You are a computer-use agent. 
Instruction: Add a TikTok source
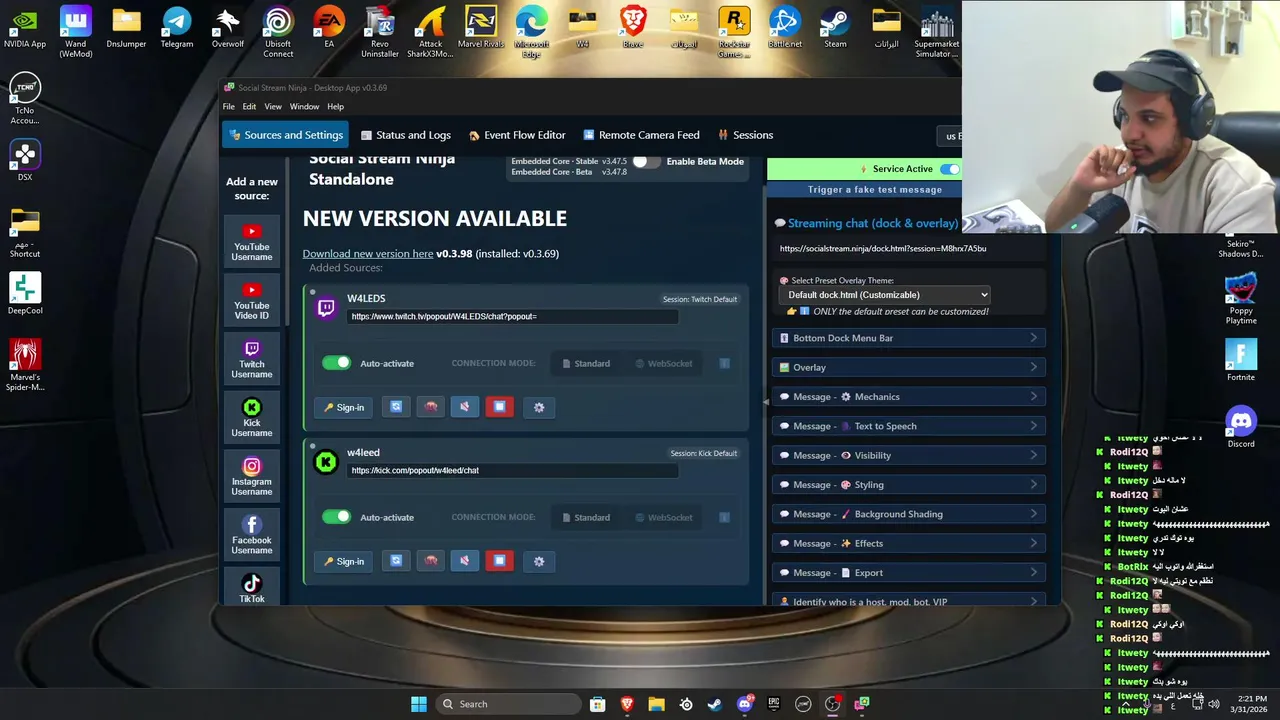[x=252, y=588]
